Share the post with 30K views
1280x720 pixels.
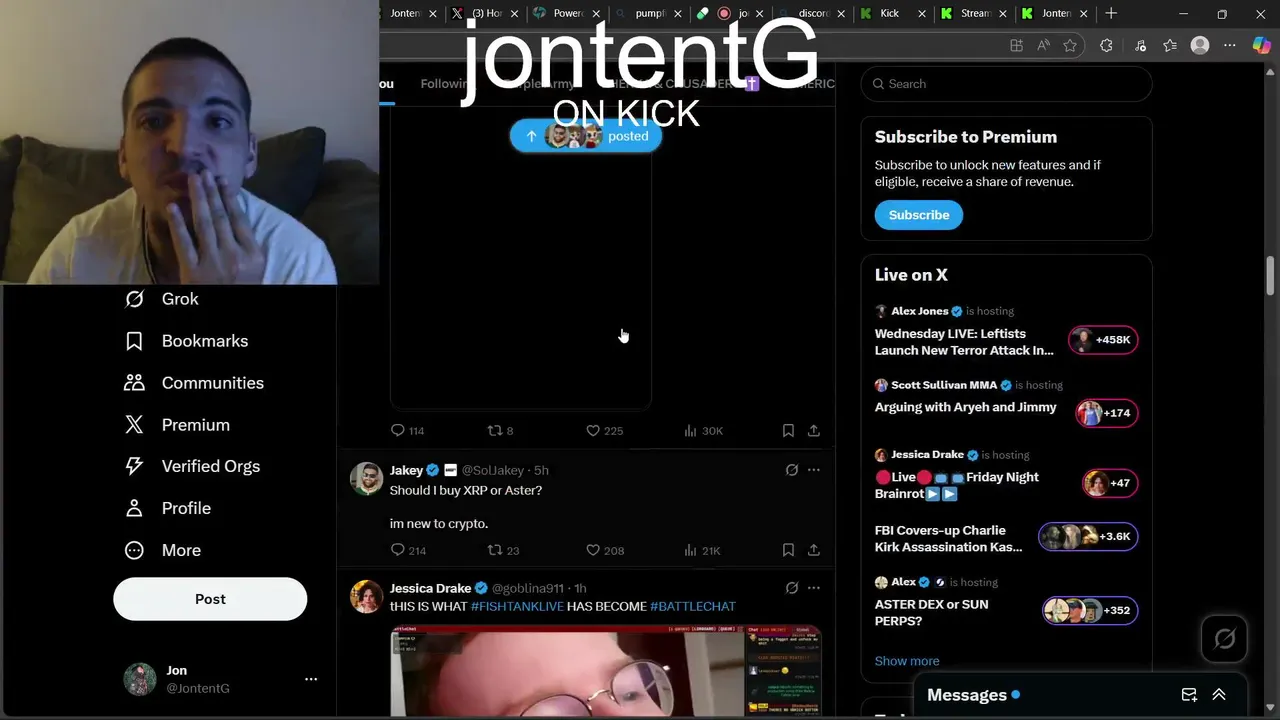[814, 431]
